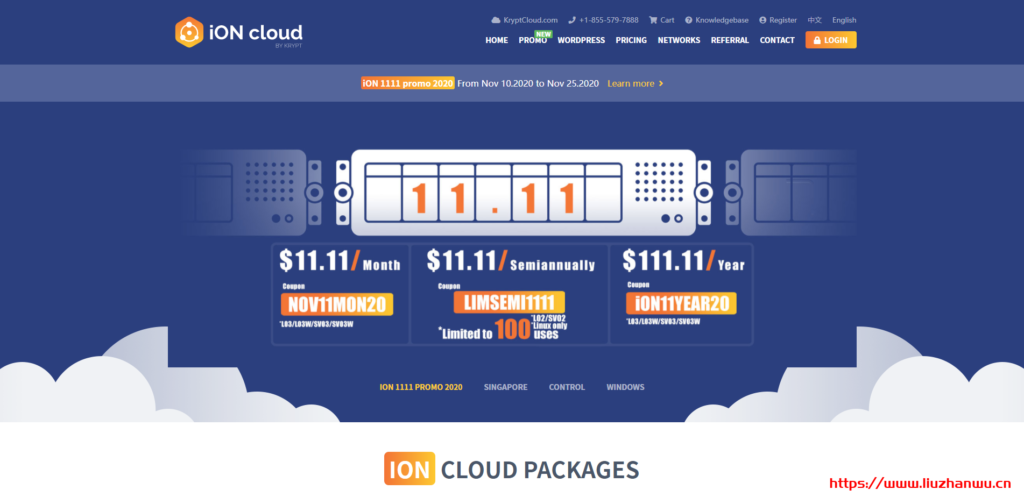Click the padlock icon on Login button
Screen dimensions: 1024x504
pos(818,41)
